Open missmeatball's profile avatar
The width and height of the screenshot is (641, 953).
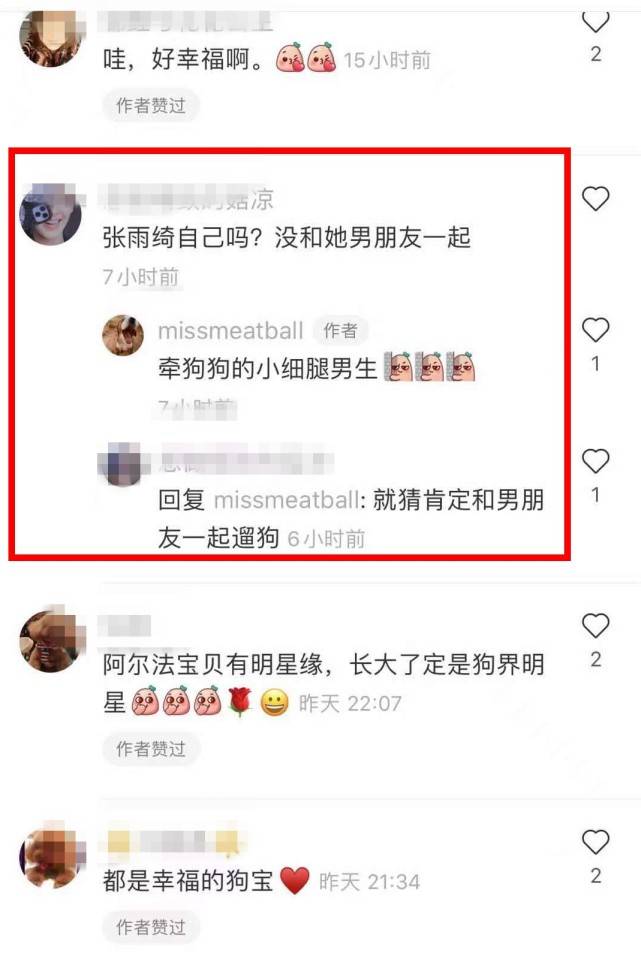pyautogui.click(x=123, y=335)
